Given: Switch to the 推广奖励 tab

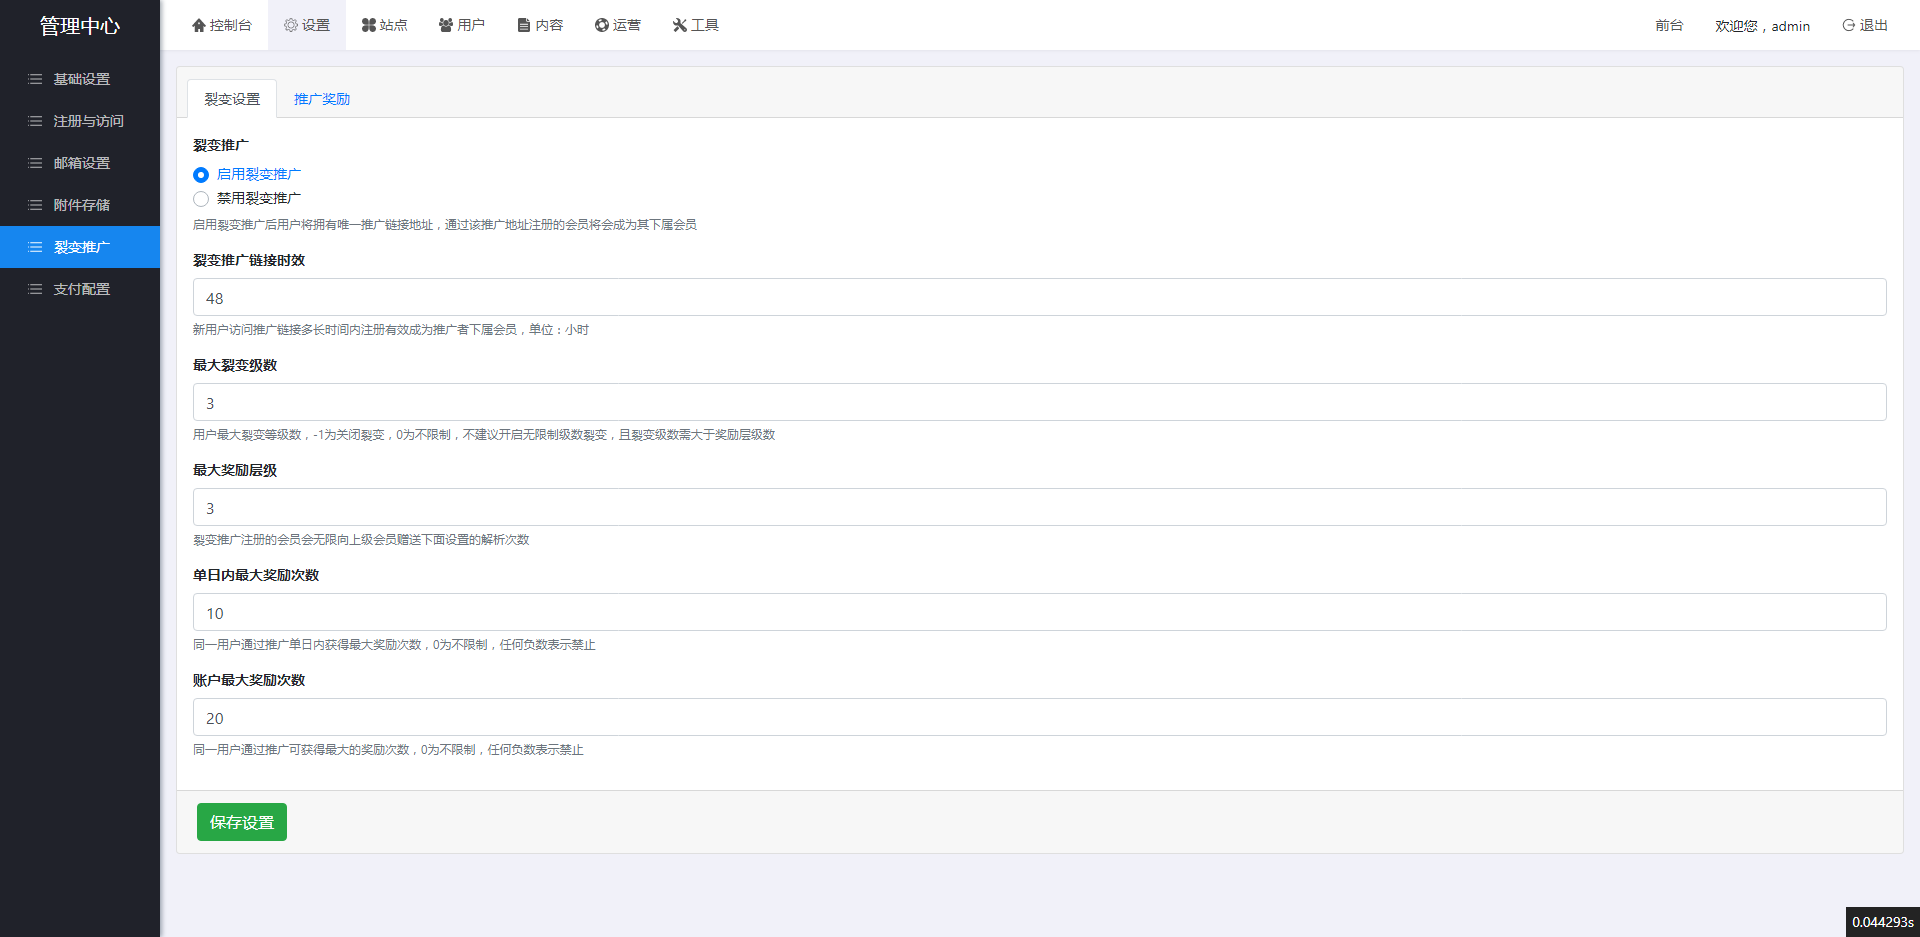Looking at the screenshot, I should tap(322, 99).
